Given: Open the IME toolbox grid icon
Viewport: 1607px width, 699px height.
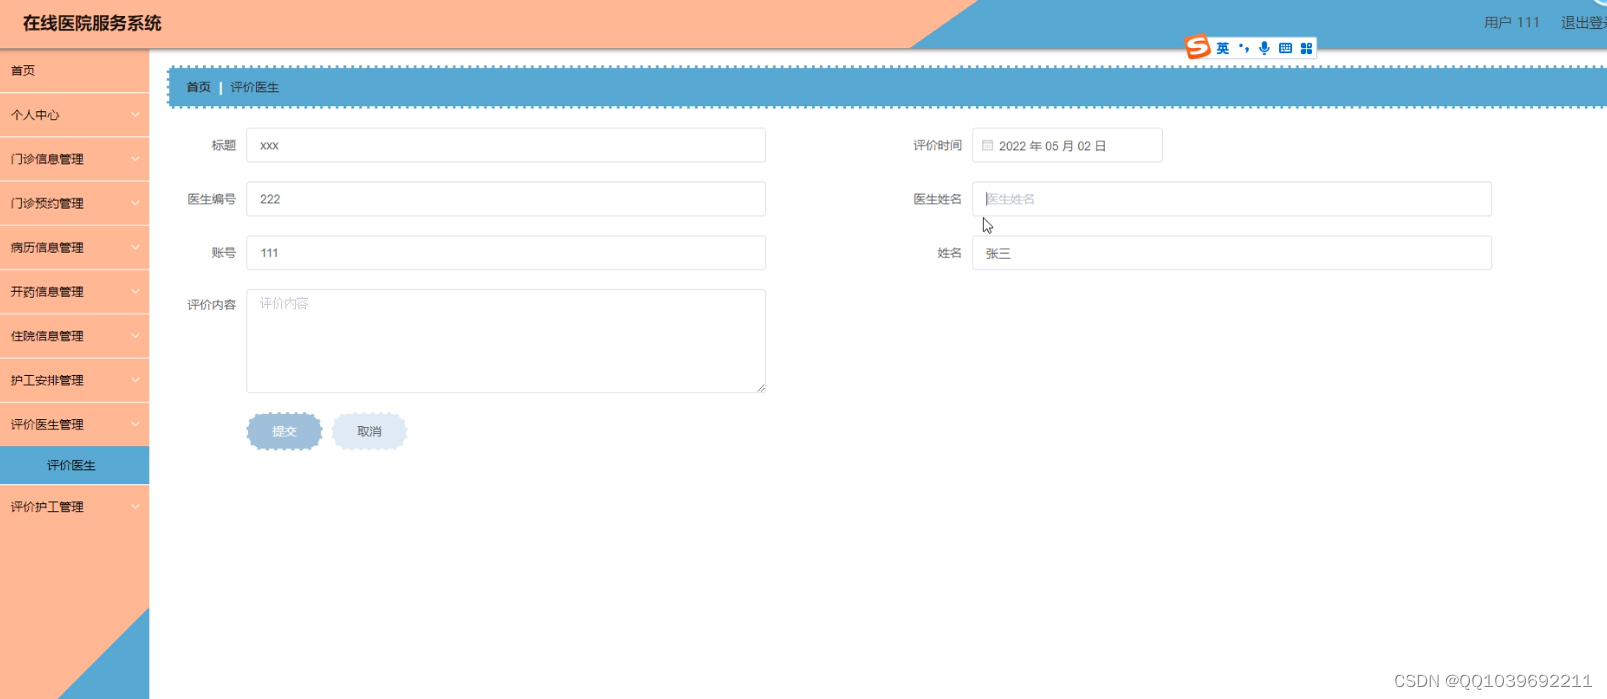Looking at the screenshot, I should 1306,48.
